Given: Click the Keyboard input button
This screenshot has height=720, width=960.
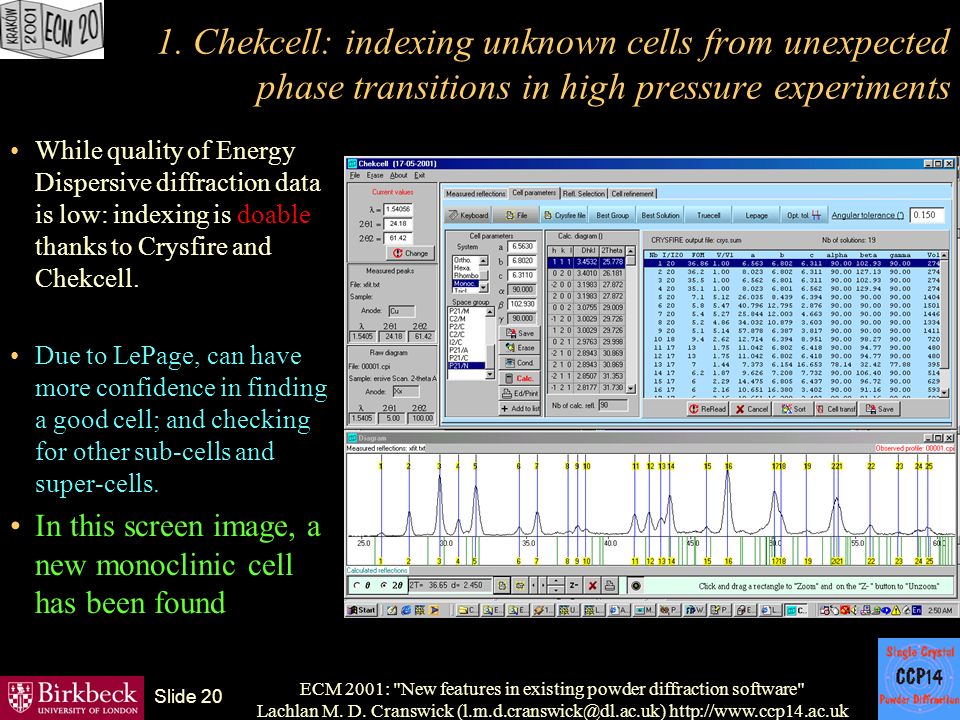Looking at the screenshot, I should (469, 216).
